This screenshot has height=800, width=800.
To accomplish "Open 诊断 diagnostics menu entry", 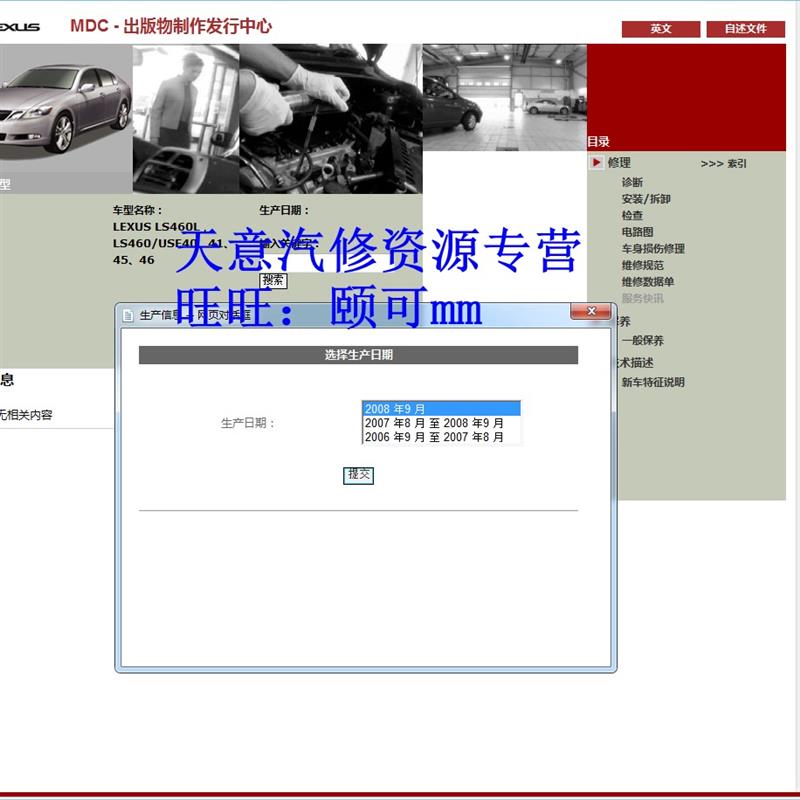I will point(632,182).
